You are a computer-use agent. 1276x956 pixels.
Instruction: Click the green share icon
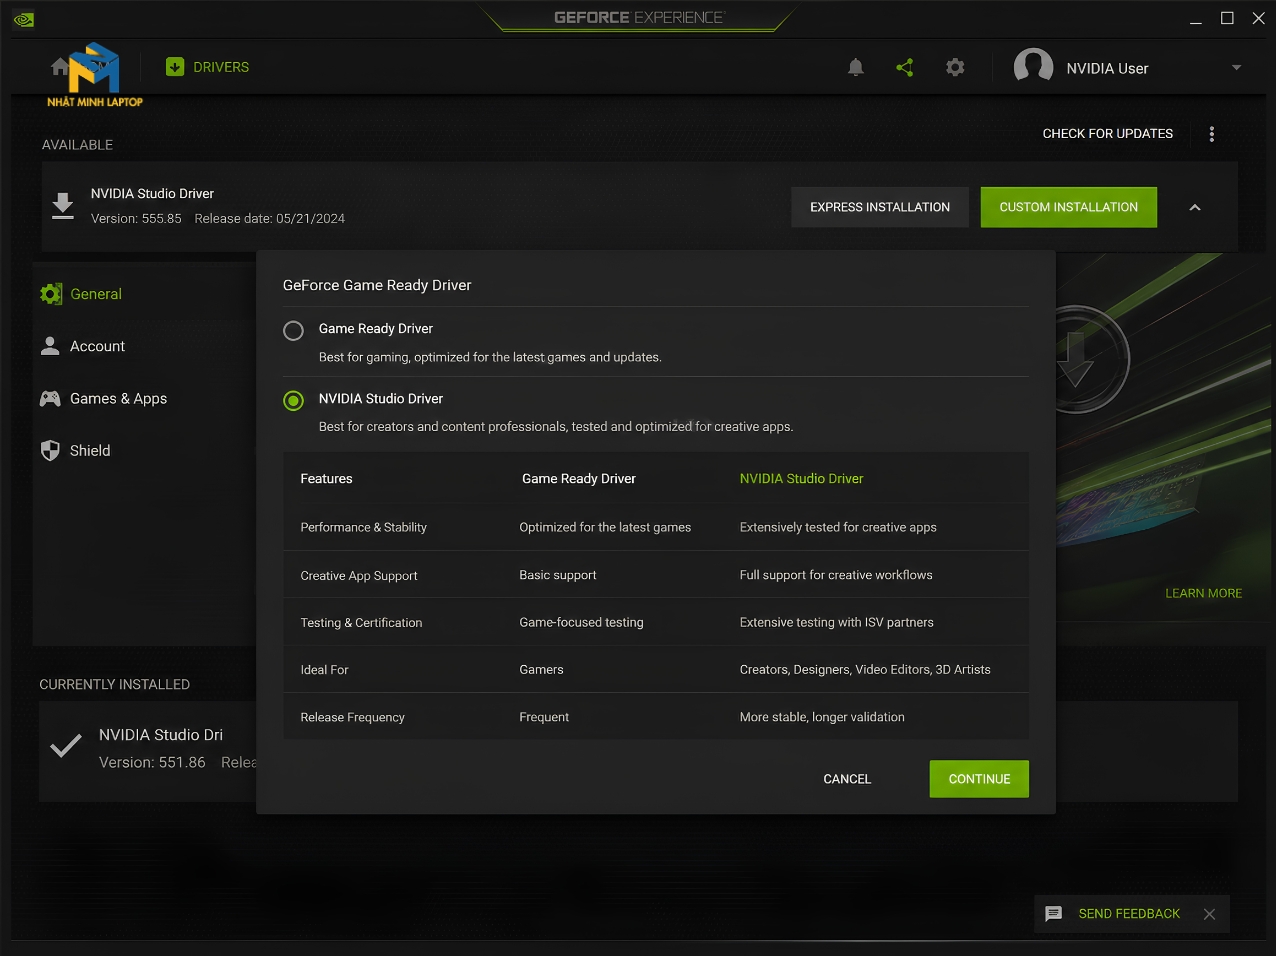[905, 67]
